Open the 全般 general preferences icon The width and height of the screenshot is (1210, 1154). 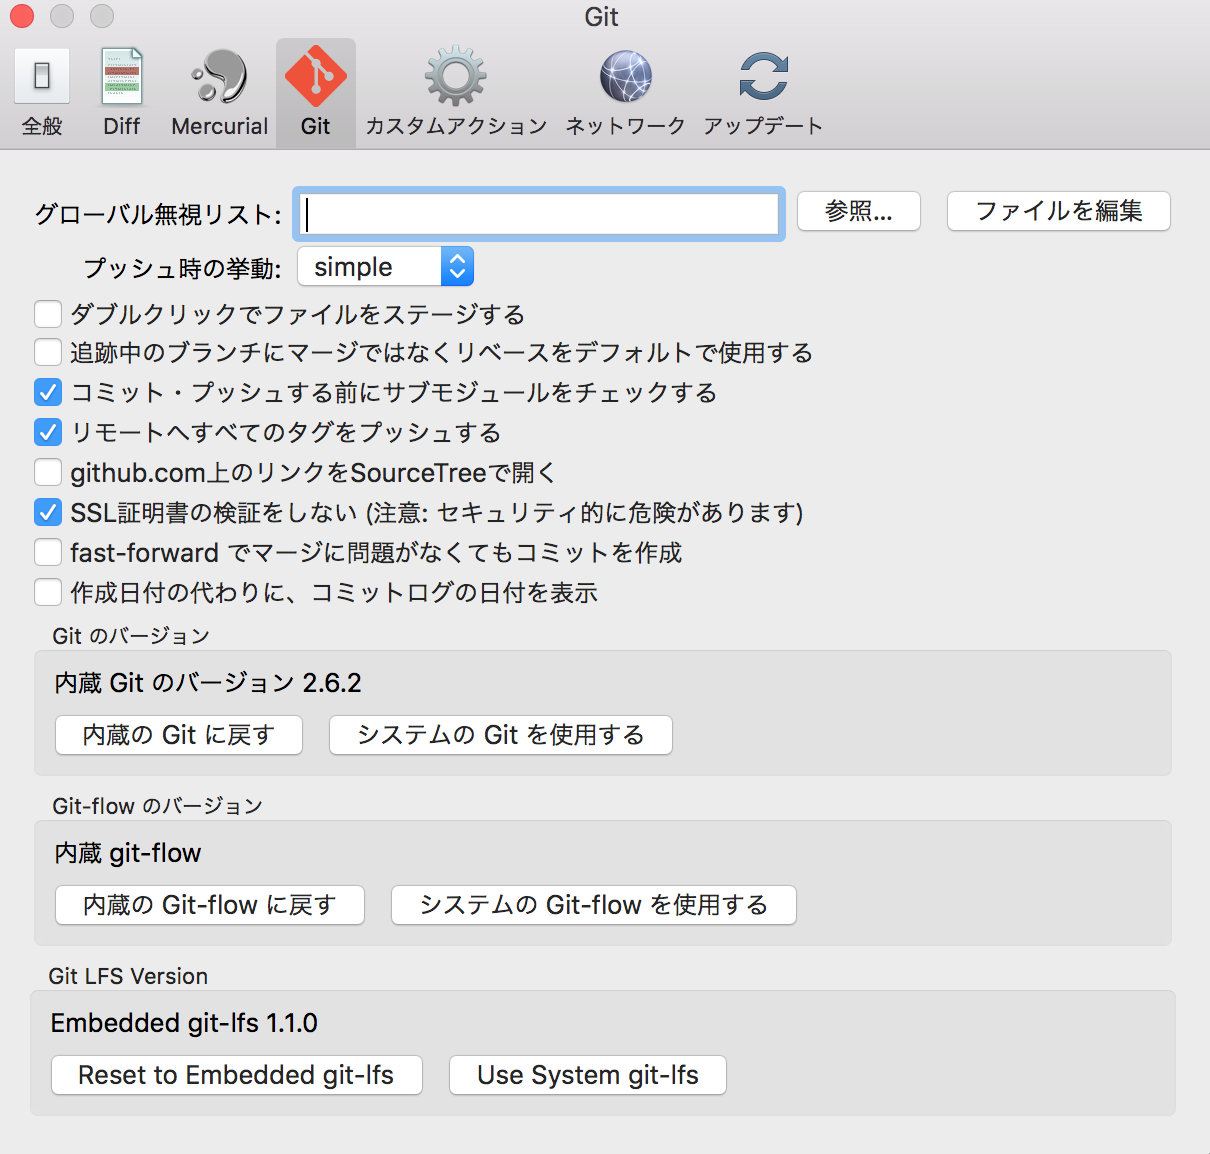point(42,76)
